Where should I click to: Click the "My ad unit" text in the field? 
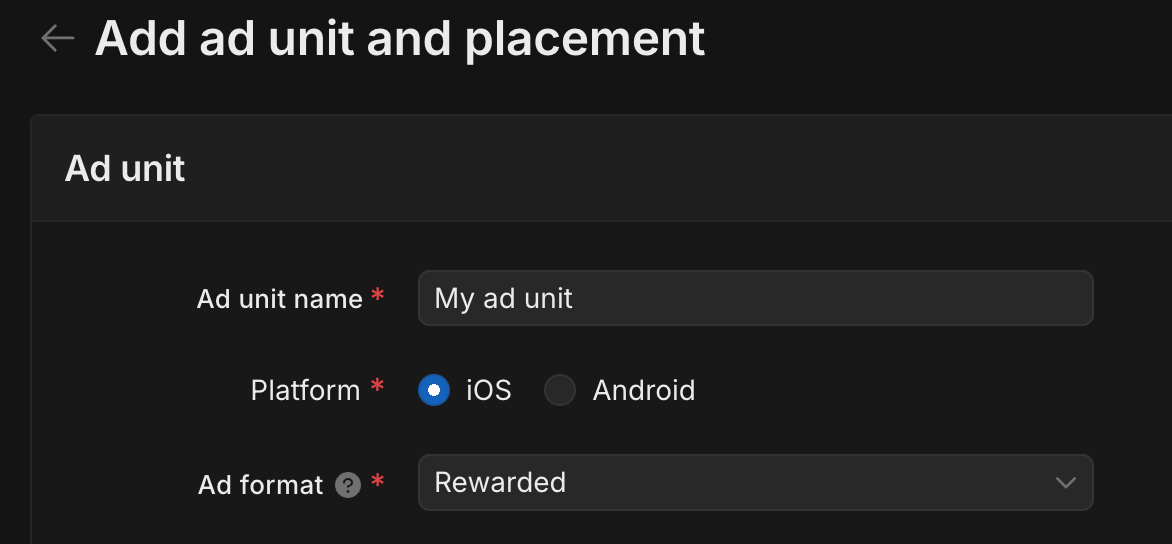[x=503, y=298]
